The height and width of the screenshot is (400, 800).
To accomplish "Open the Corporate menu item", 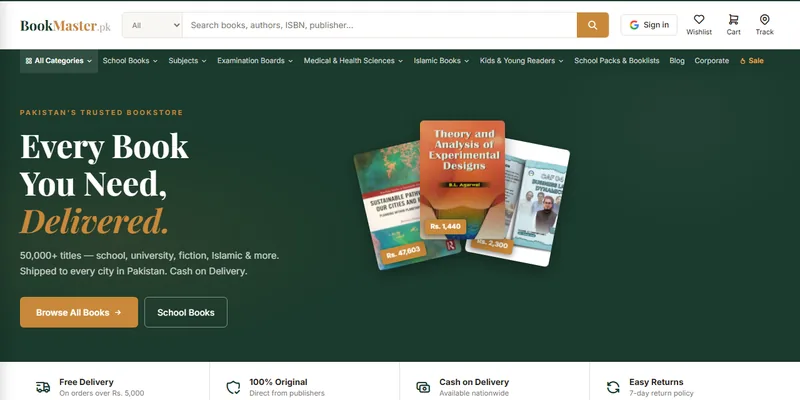I will tap(711, 61).
